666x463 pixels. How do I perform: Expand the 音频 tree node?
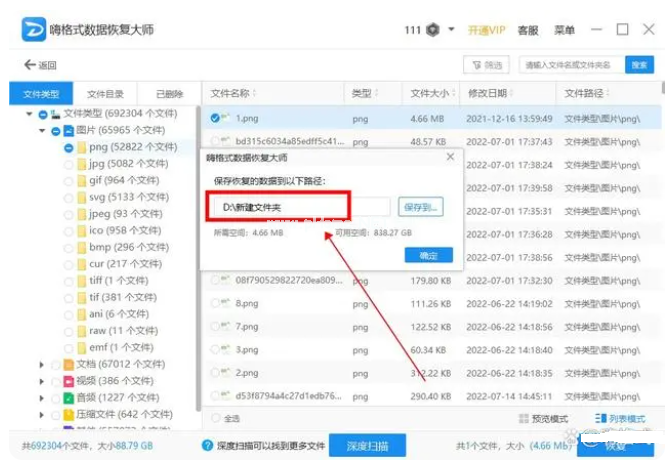pyautogui.click(x=41, y=398)
